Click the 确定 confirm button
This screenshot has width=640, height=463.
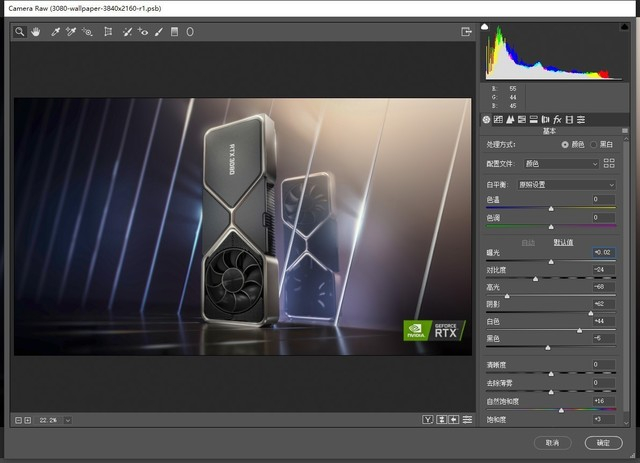click(x=602, y=442)
